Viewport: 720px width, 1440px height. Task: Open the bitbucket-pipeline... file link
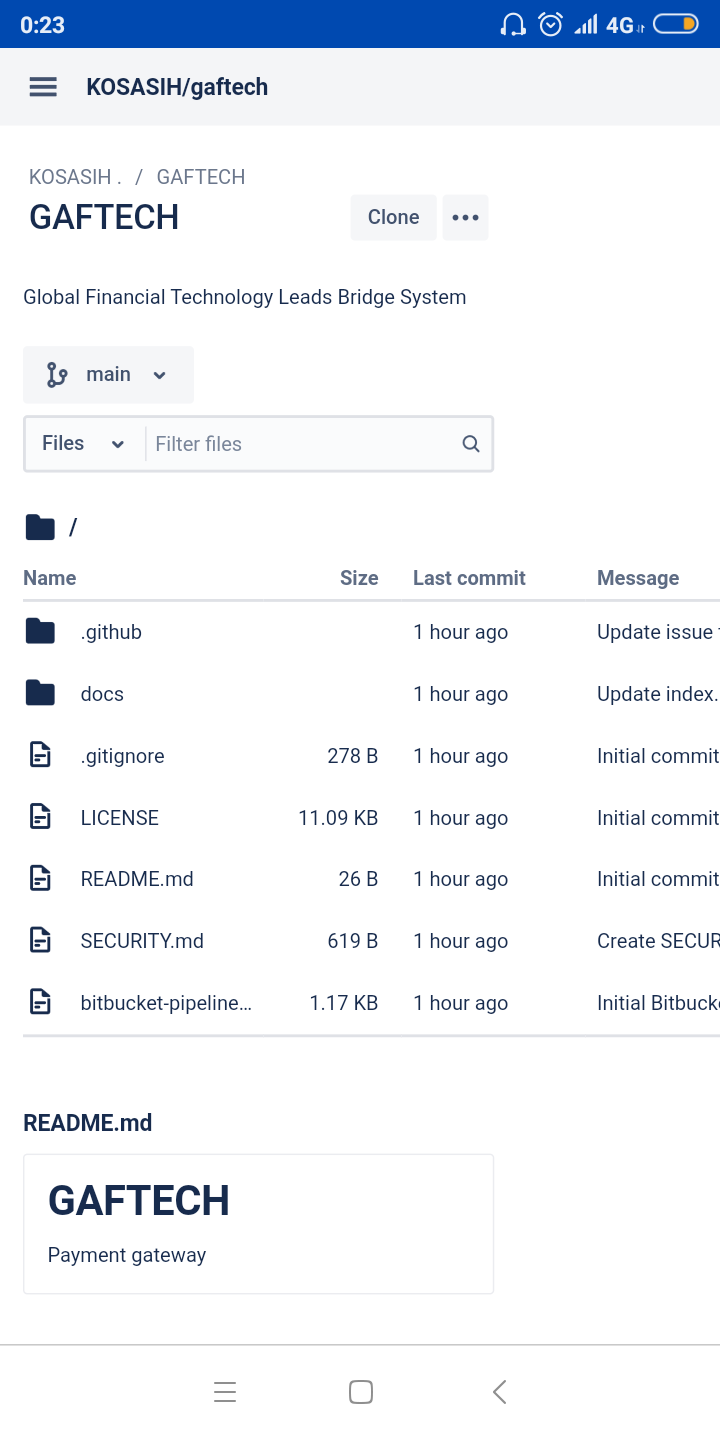tap(166, 1003)
